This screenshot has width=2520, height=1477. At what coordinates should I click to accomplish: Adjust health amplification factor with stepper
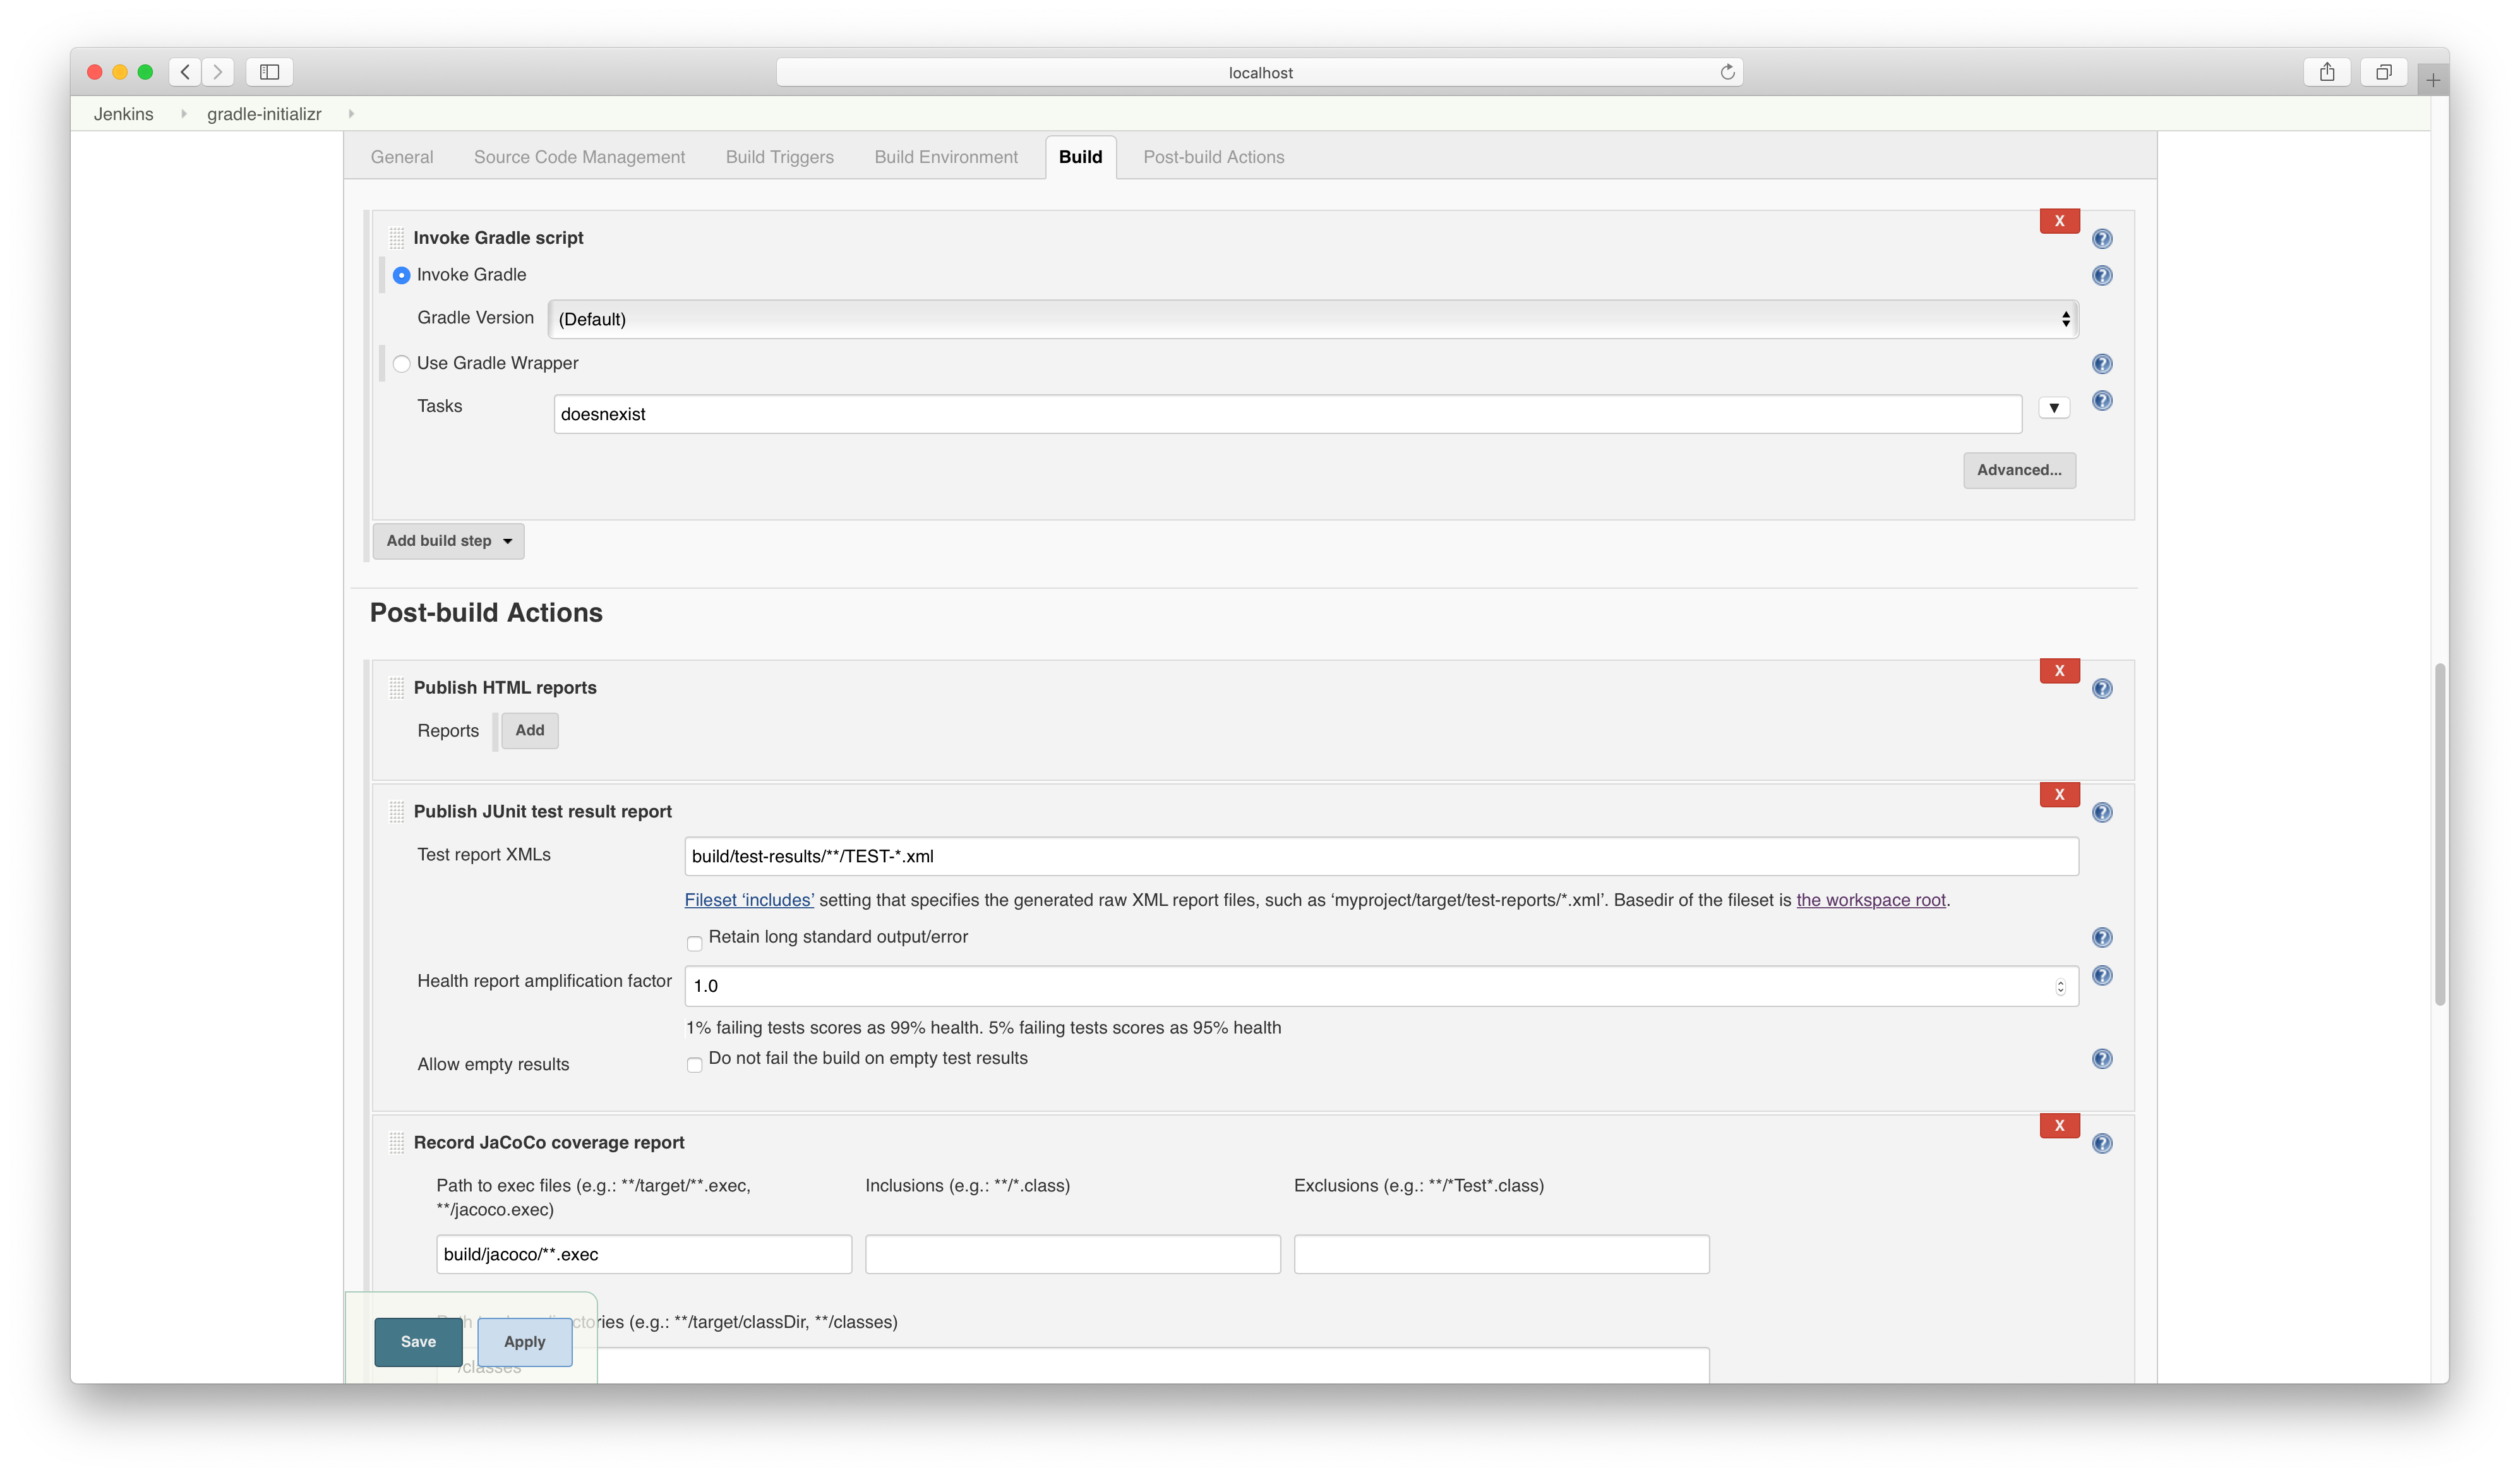(2060, 985)
